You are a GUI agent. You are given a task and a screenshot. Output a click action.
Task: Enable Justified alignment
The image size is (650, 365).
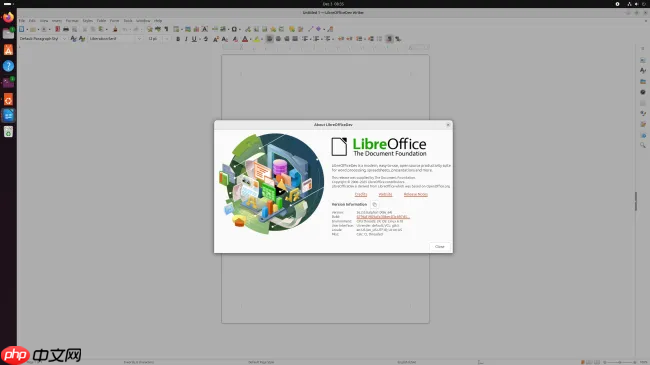coord(295,39)
